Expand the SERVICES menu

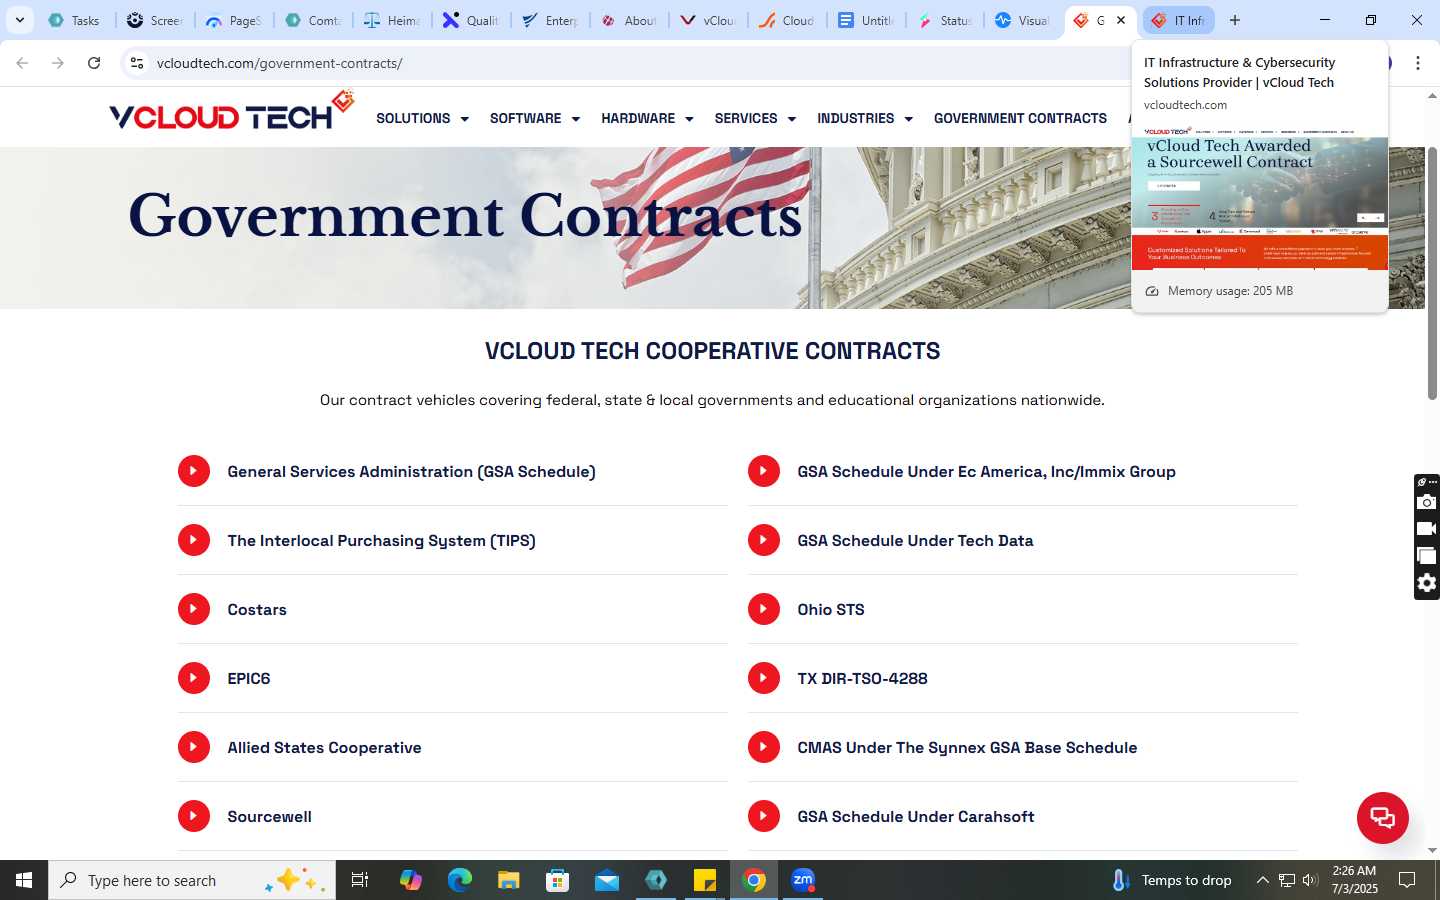point(755,118)
